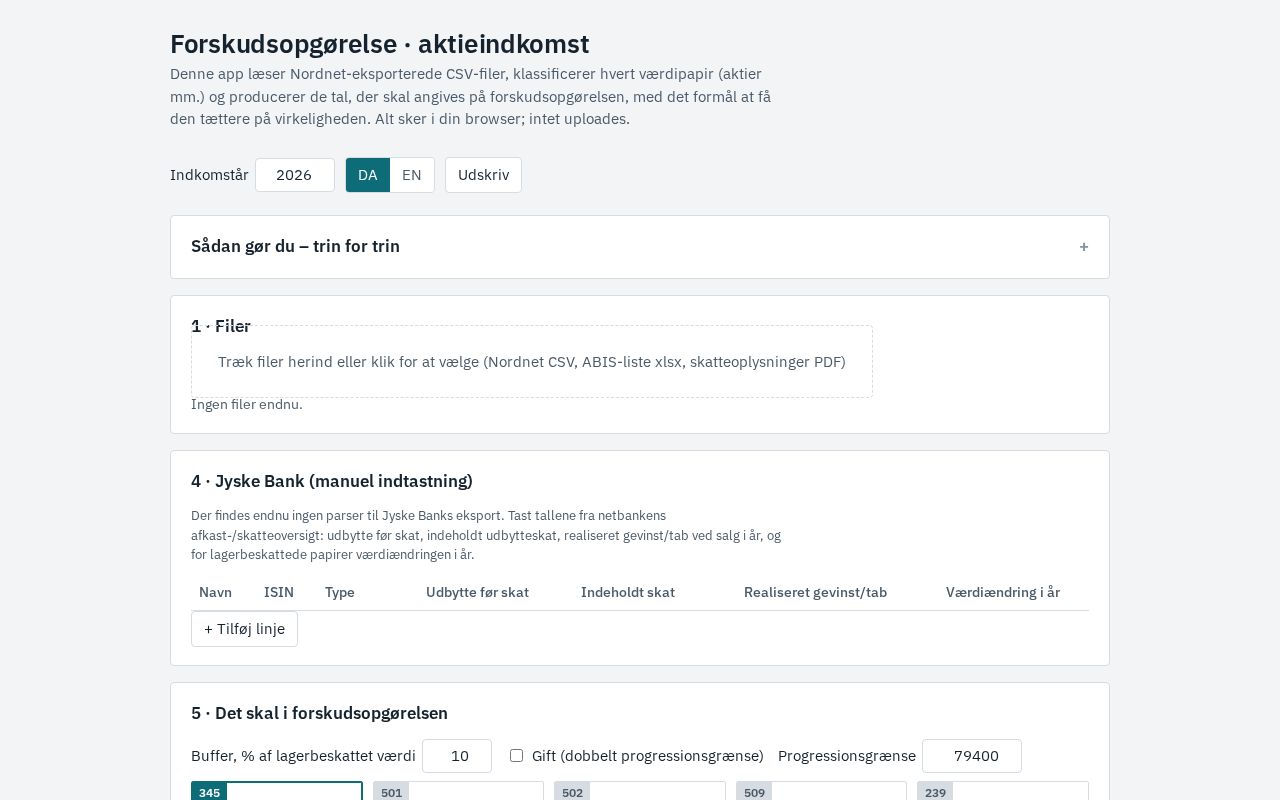Add a row with '+ Tilføj linje'

[244, 629]
